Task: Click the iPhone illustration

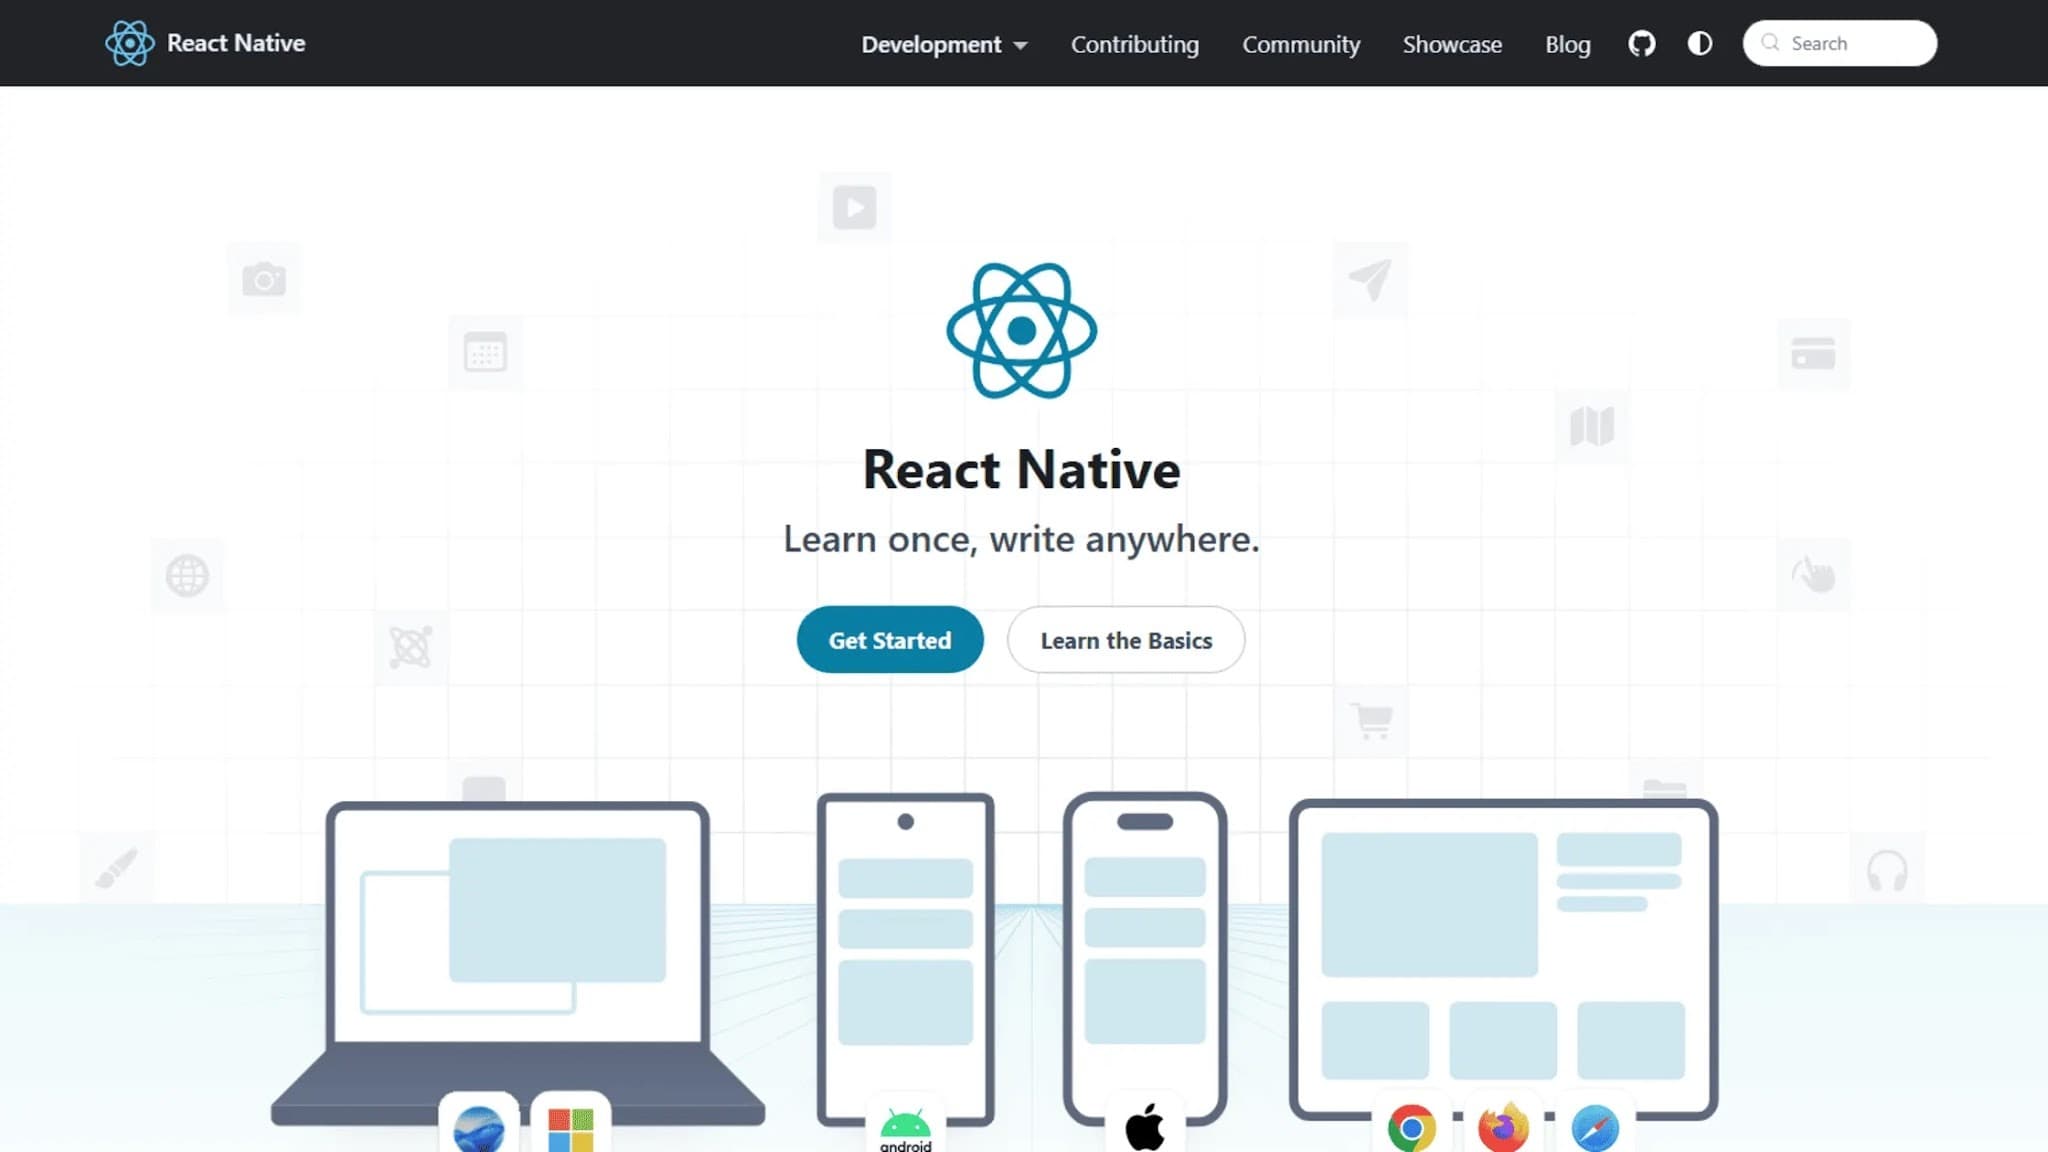Action: coord(1145,958)
